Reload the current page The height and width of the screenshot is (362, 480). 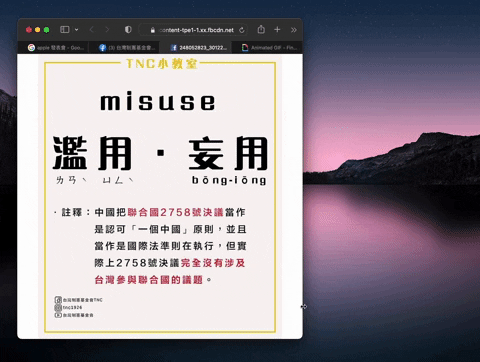(242, 30)
